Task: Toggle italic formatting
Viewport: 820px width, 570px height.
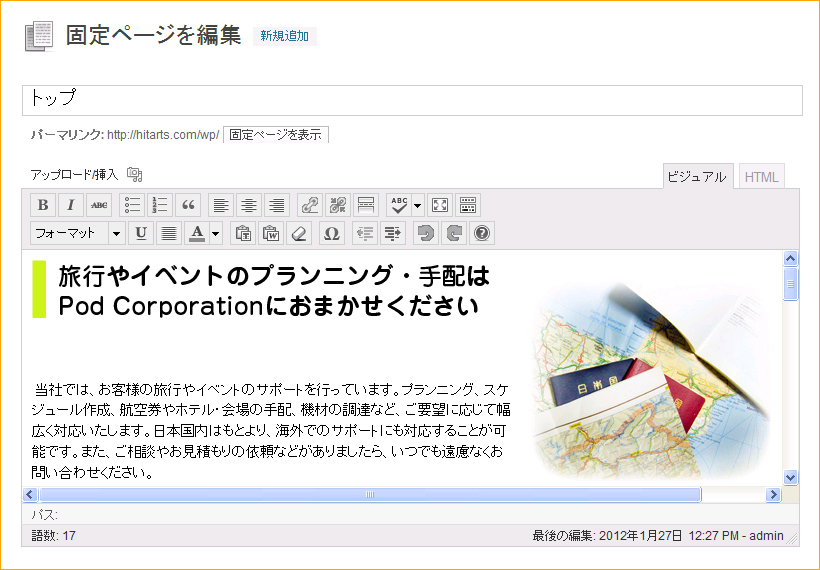Action: pyautogui.click(x=71, y=205)
